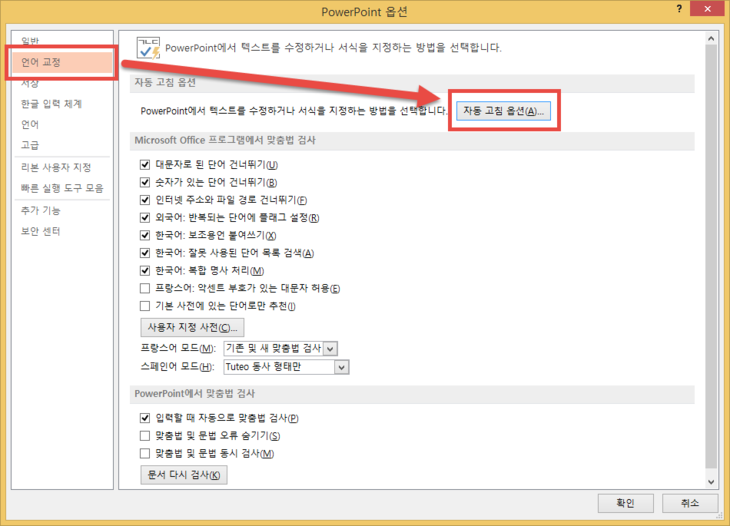Uncheck 숫자가 있는 단어 건너뛰기
This screenshot has height=526, width=730.
tap(145, 182)
